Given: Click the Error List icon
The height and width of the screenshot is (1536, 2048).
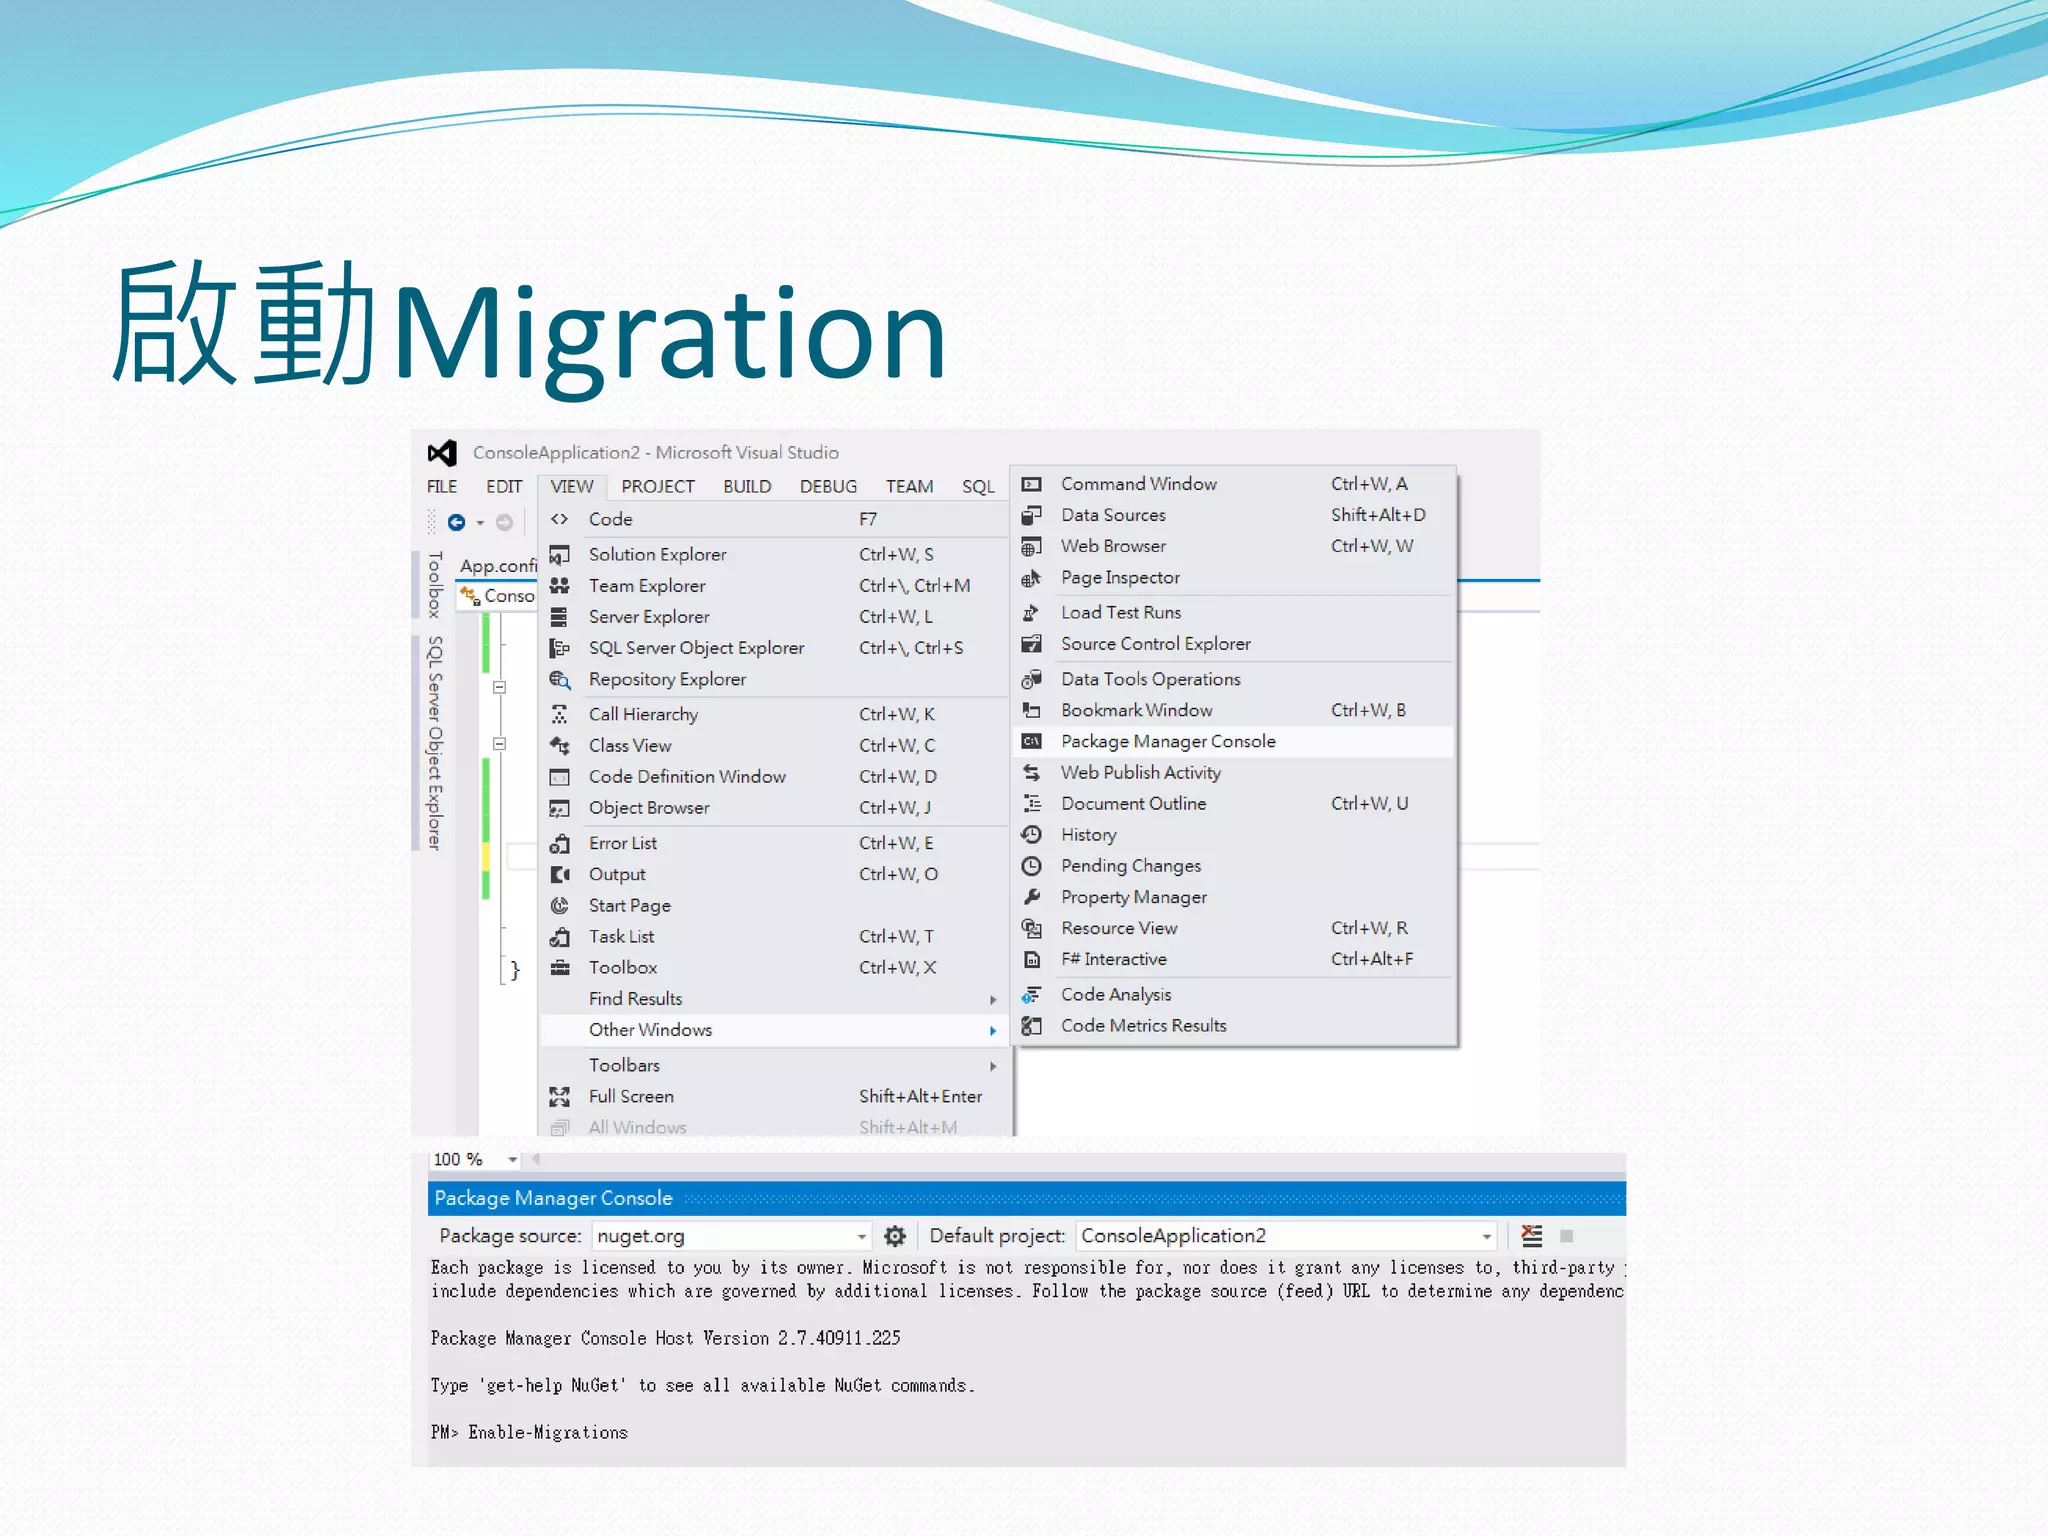Looking at the screenshot, I should point(560,843).
